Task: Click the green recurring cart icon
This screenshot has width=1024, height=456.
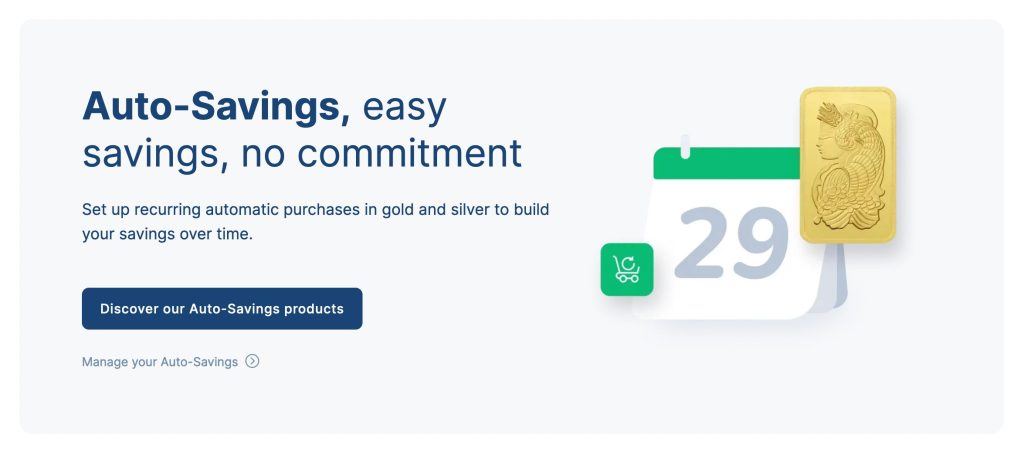Action: pos(627,269)
